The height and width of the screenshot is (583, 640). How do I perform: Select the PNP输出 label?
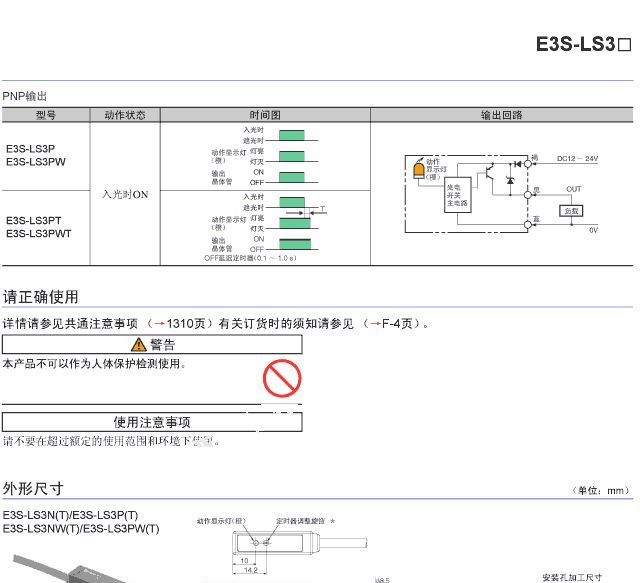[24, 96]
